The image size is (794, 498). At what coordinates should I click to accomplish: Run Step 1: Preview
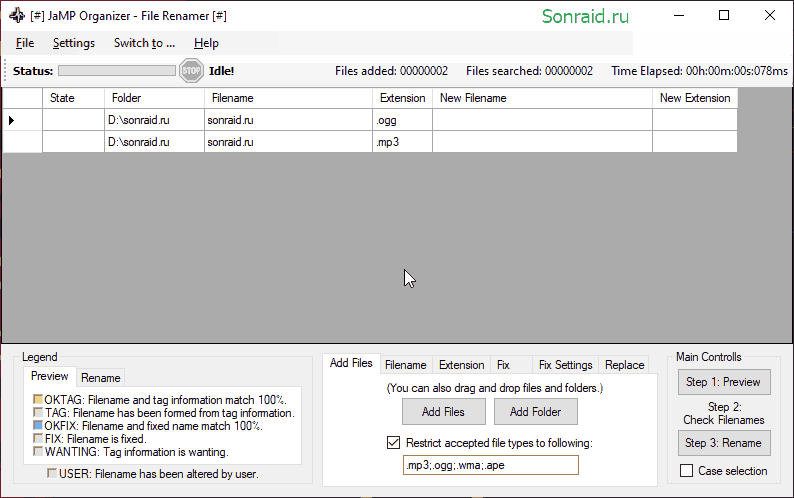pos(724,382)
